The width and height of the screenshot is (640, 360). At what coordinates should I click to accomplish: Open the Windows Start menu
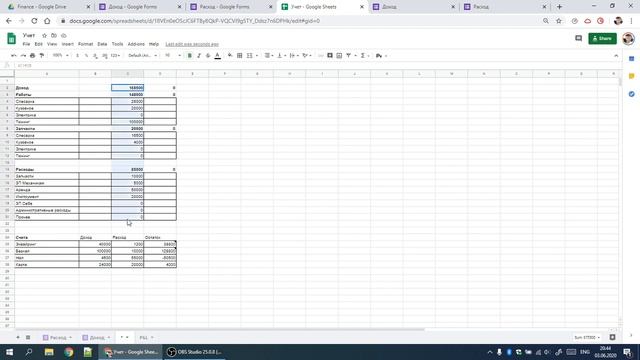(9, 352)
